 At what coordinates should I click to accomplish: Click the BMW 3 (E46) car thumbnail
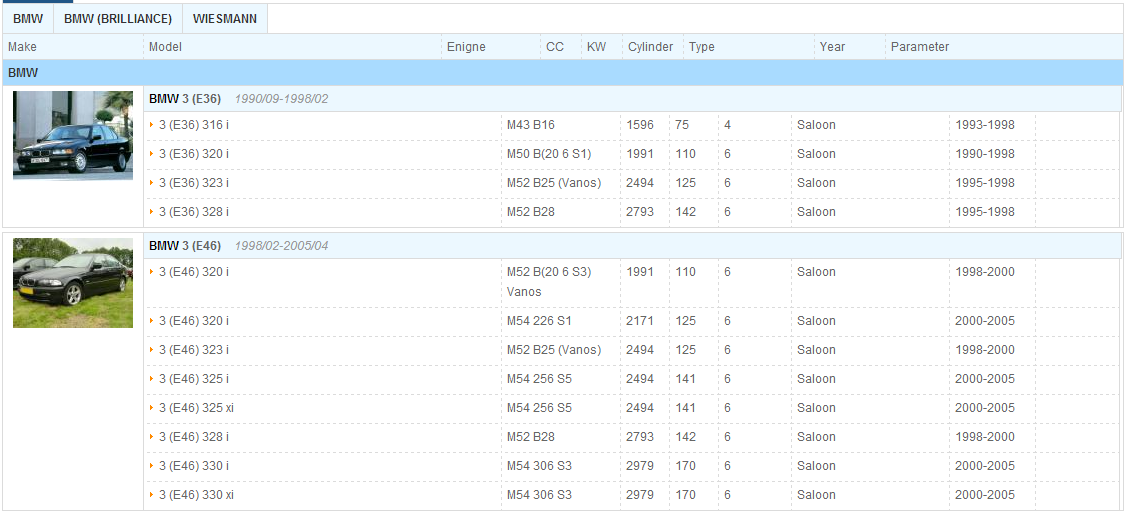73,283
